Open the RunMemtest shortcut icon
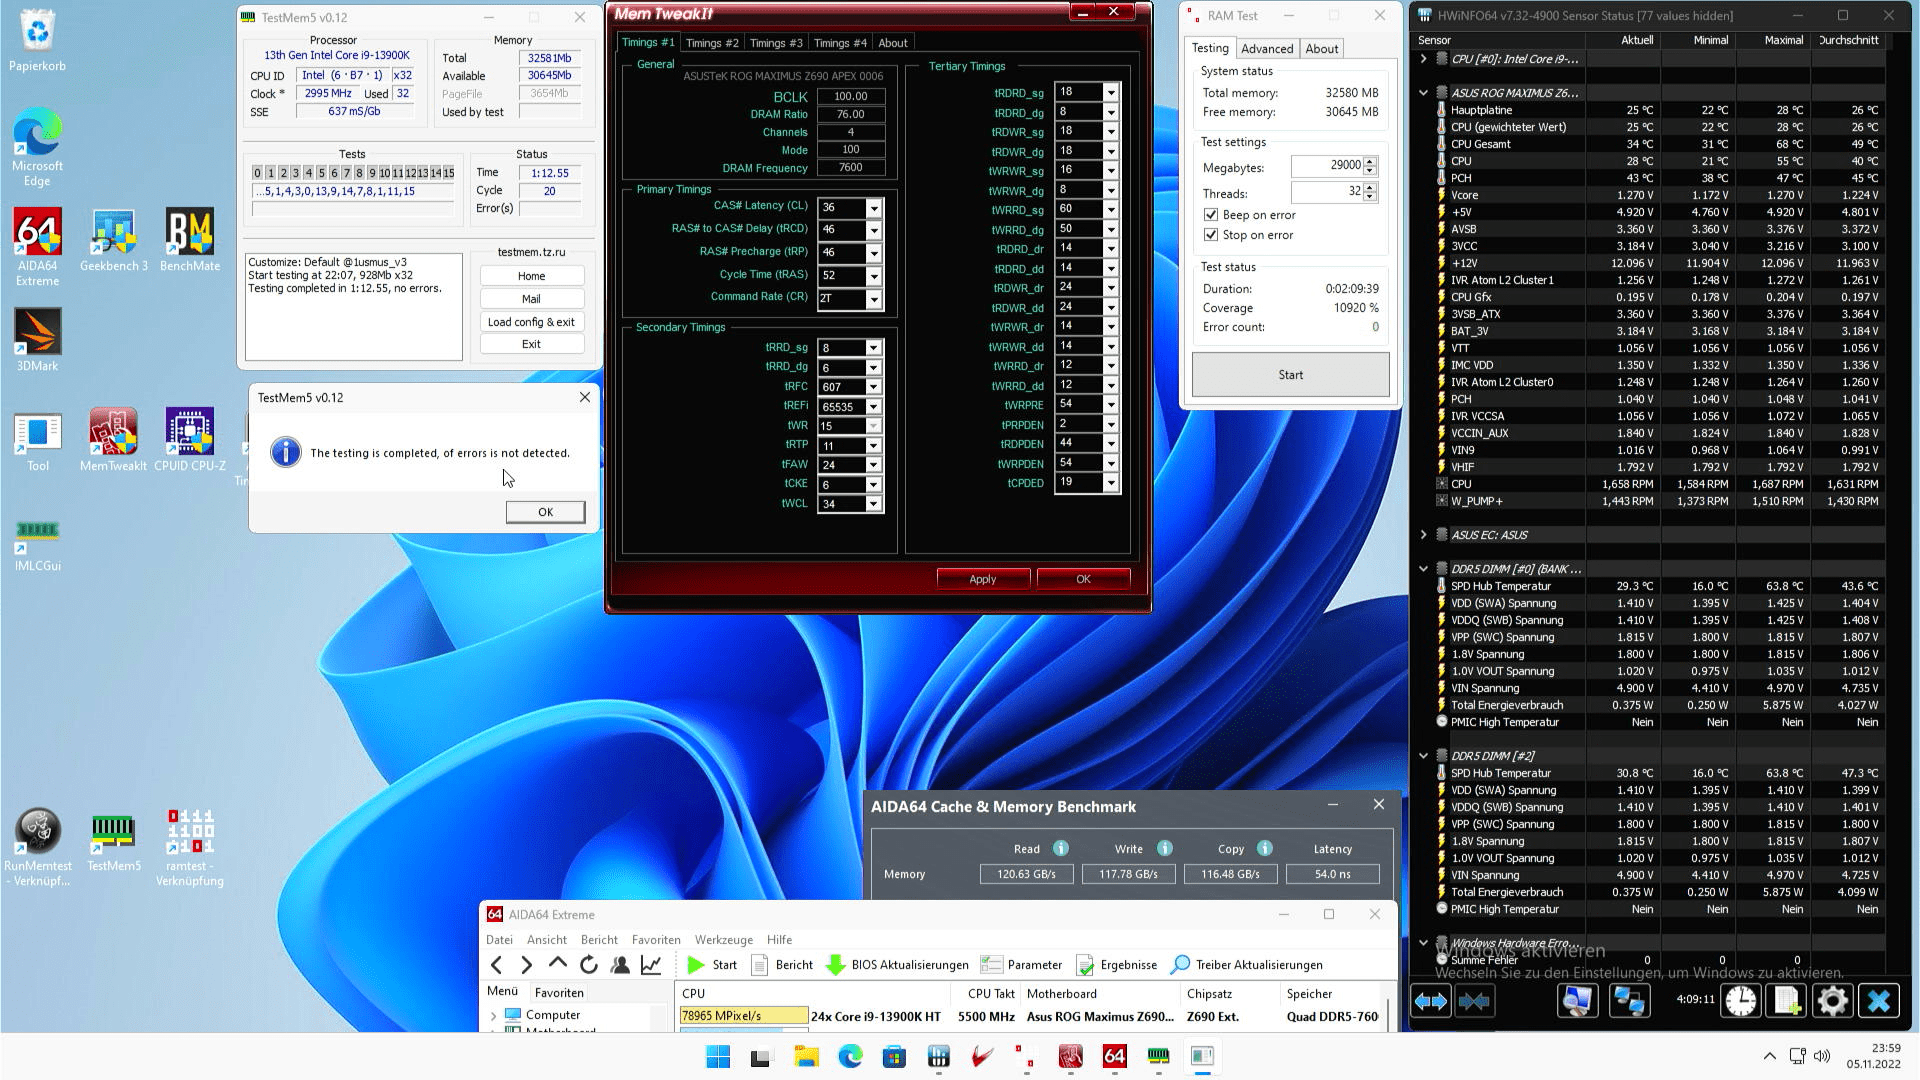Image resolution: width=1920 pixels, height=1080 pixels. pos(37,847)
